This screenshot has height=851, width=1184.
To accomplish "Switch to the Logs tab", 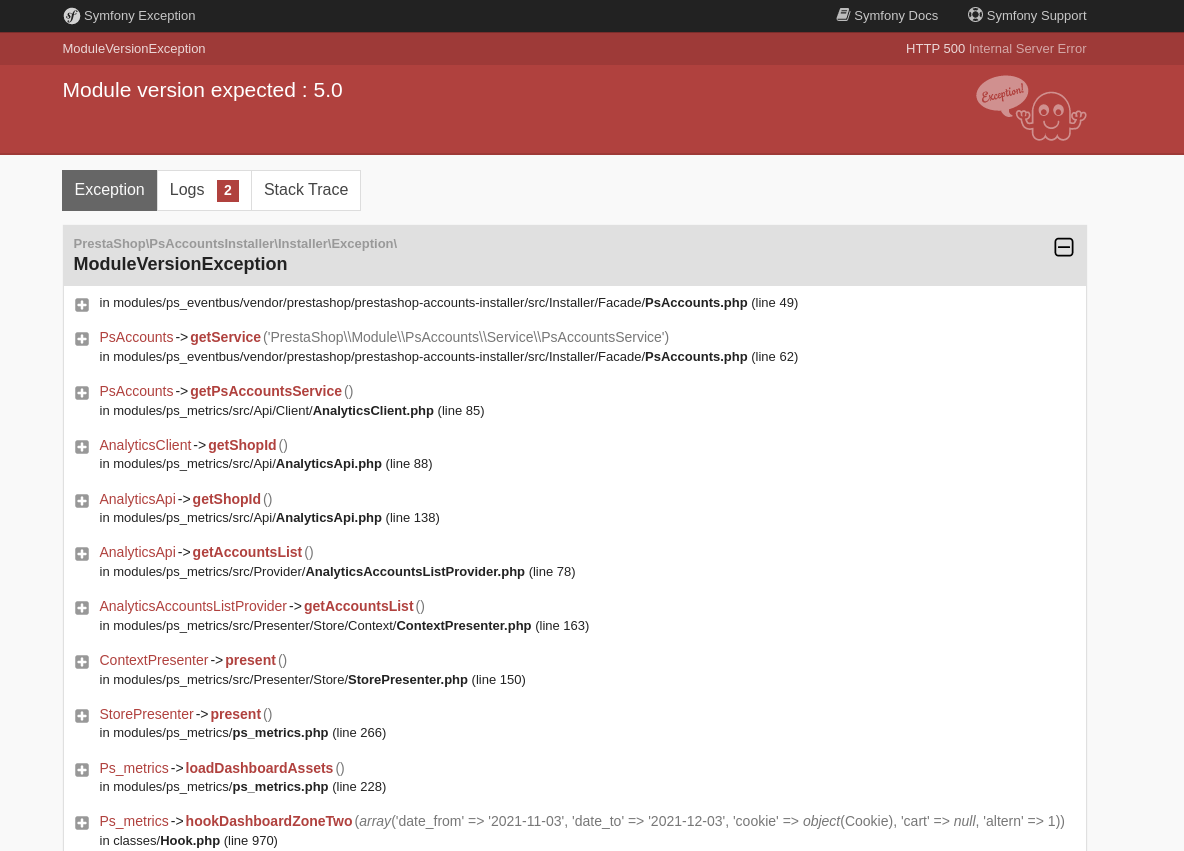I will click(204, 190).
